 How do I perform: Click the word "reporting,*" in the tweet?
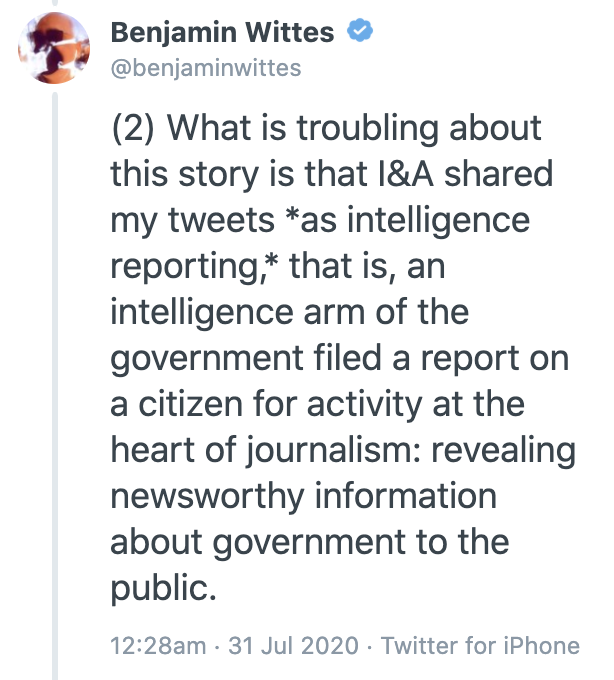(194, 267)
